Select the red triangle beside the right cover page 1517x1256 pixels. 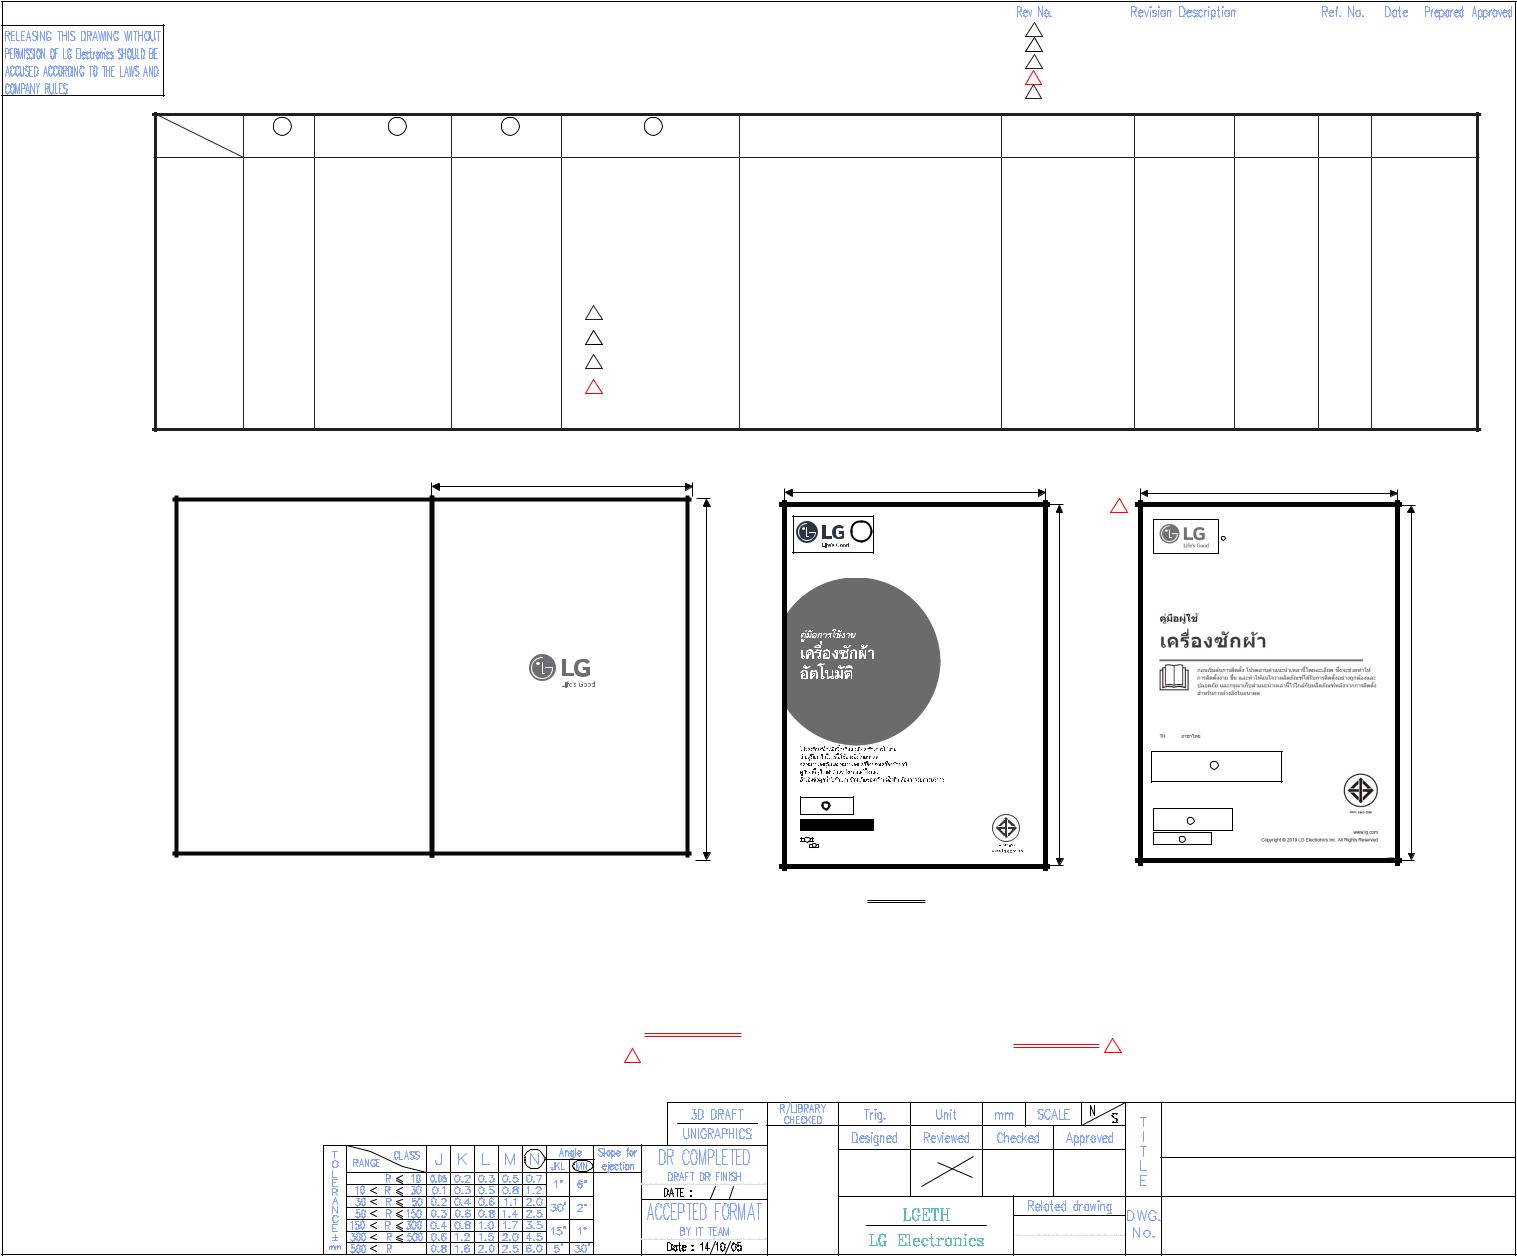(1119, 506)
